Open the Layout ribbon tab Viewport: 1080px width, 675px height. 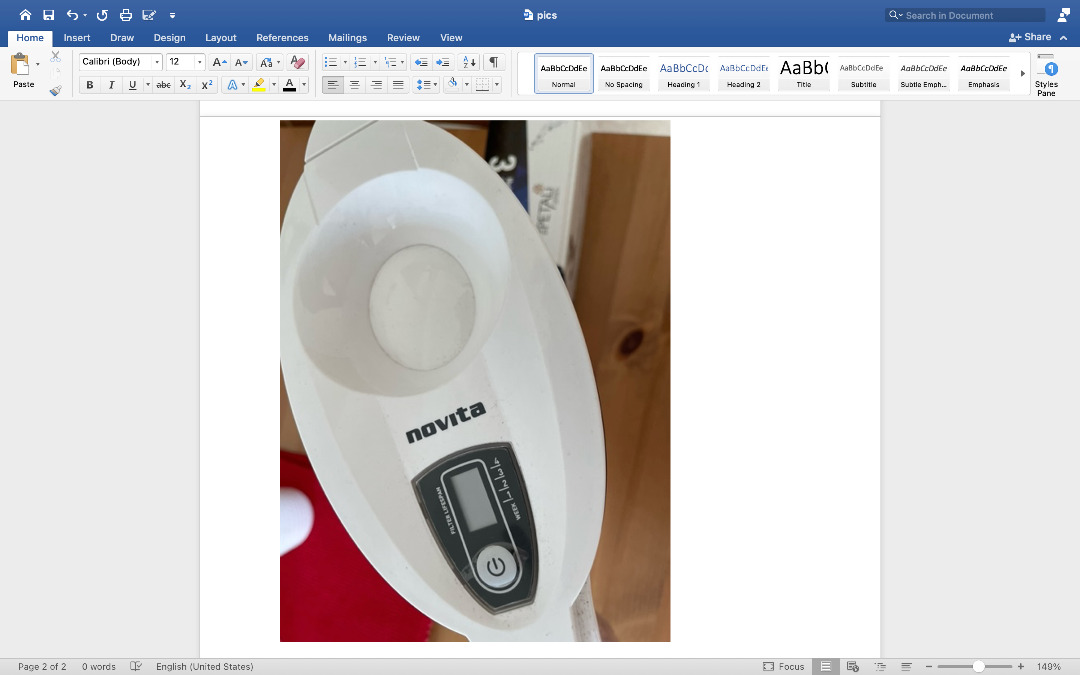(x=220, y=38)
